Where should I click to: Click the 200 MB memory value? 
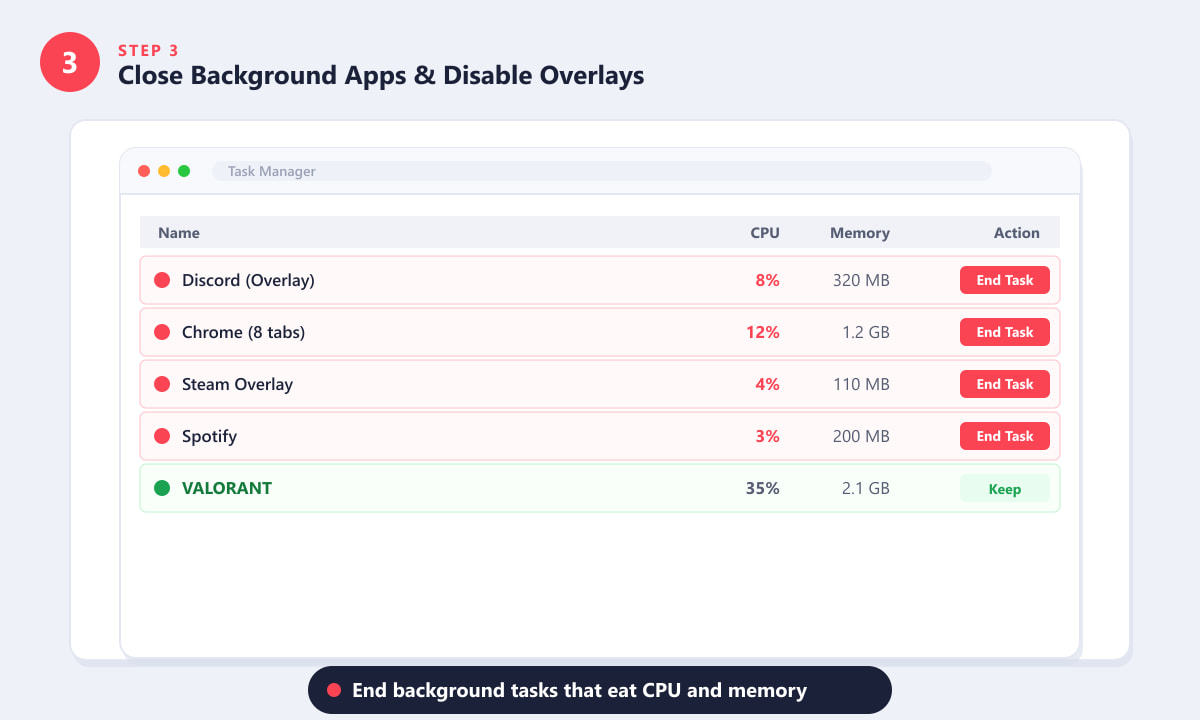click(x=861, y=436)
